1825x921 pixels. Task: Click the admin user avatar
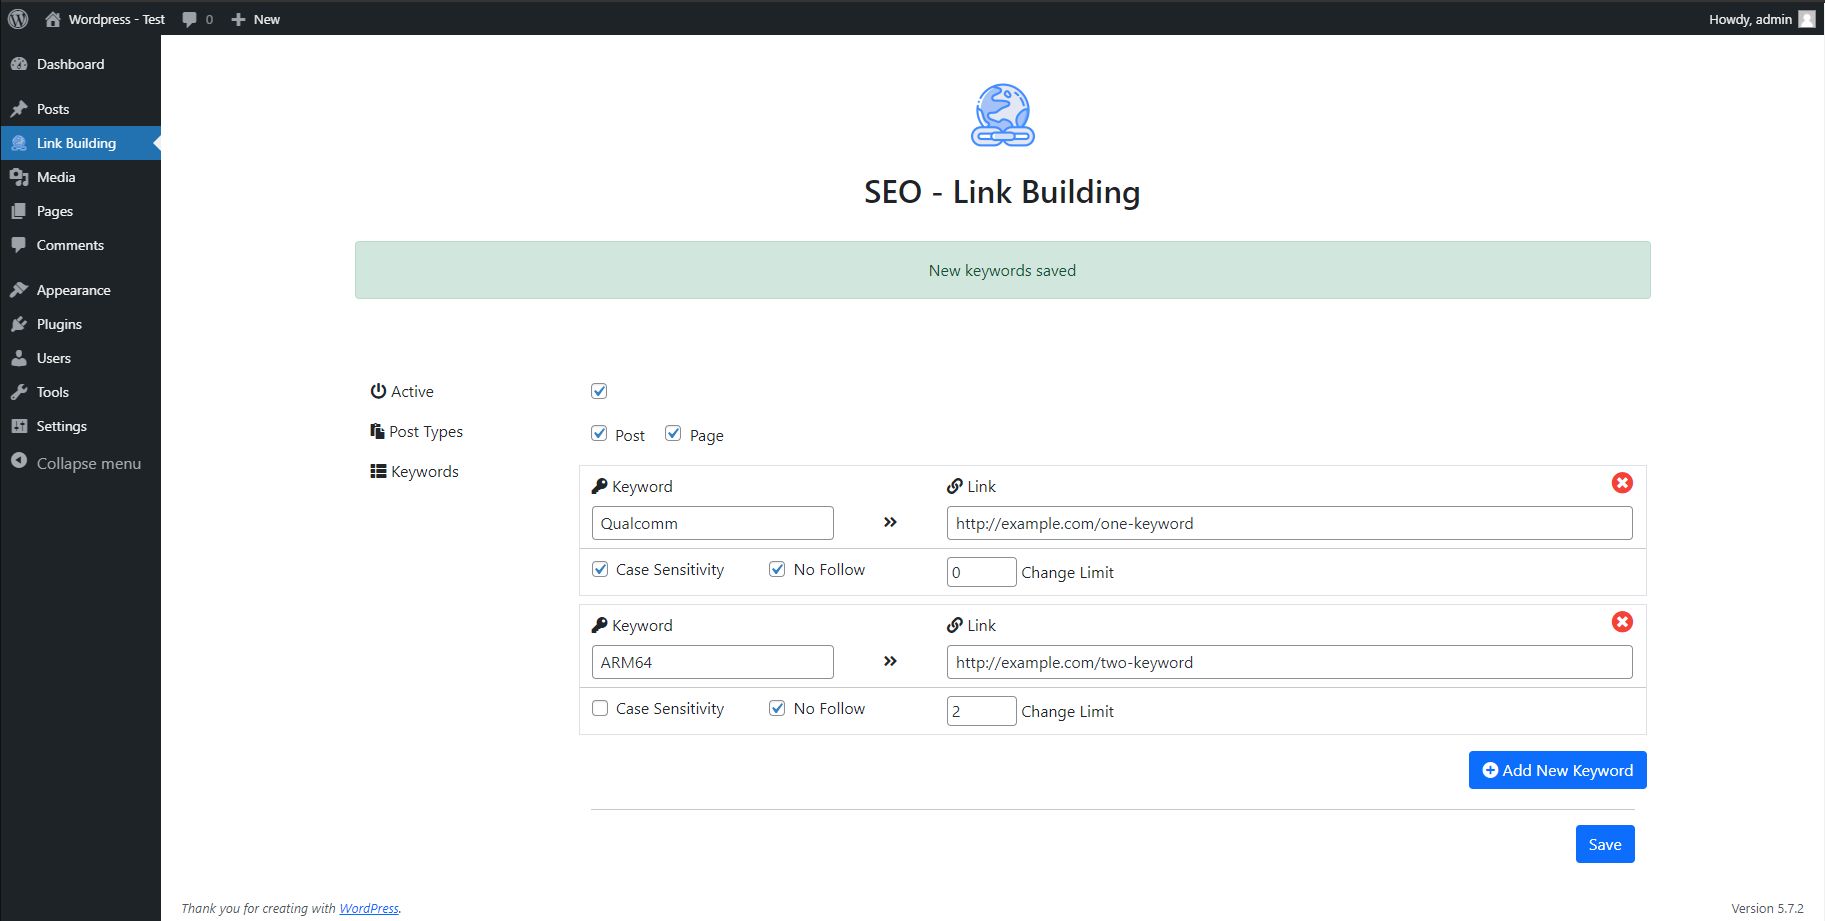(1806, 19)
